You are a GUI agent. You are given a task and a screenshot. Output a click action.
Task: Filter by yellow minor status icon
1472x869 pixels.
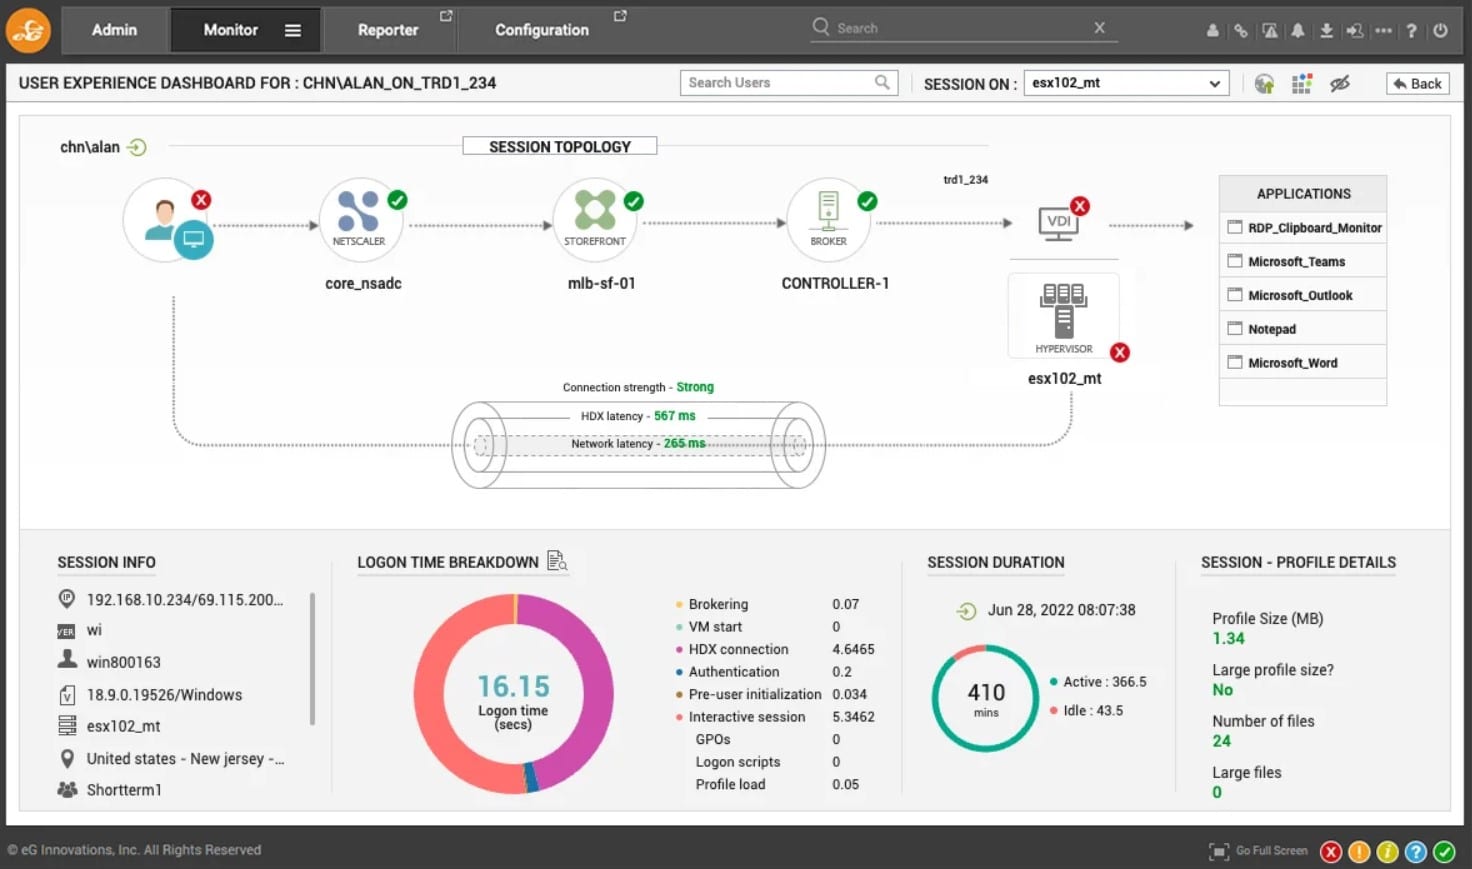coord(1387,852)
